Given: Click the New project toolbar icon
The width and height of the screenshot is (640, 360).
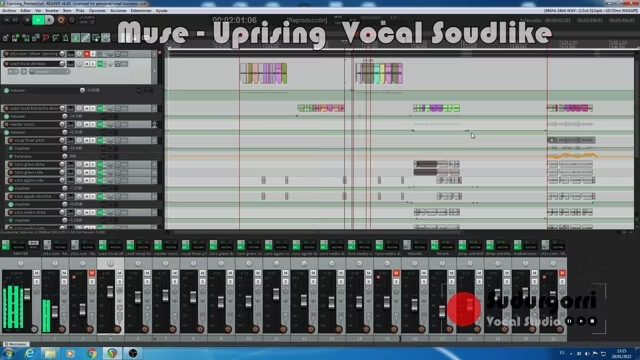Looking at the screenshot, I should pyautogui.click(x=6, y=38).
